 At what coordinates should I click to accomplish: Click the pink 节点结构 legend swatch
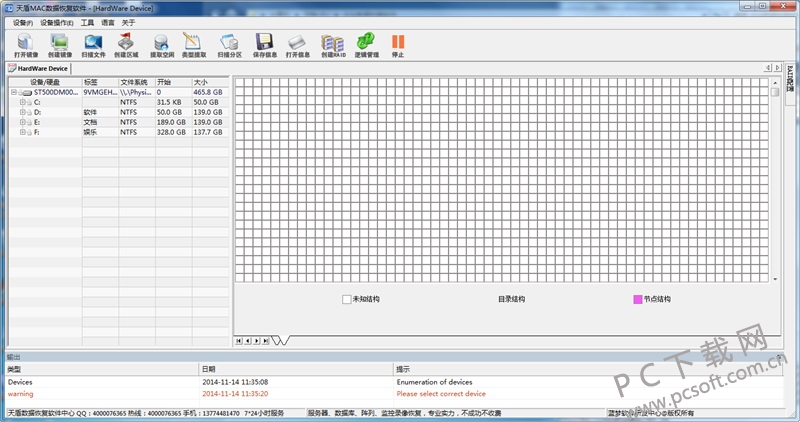coord(637,299)
